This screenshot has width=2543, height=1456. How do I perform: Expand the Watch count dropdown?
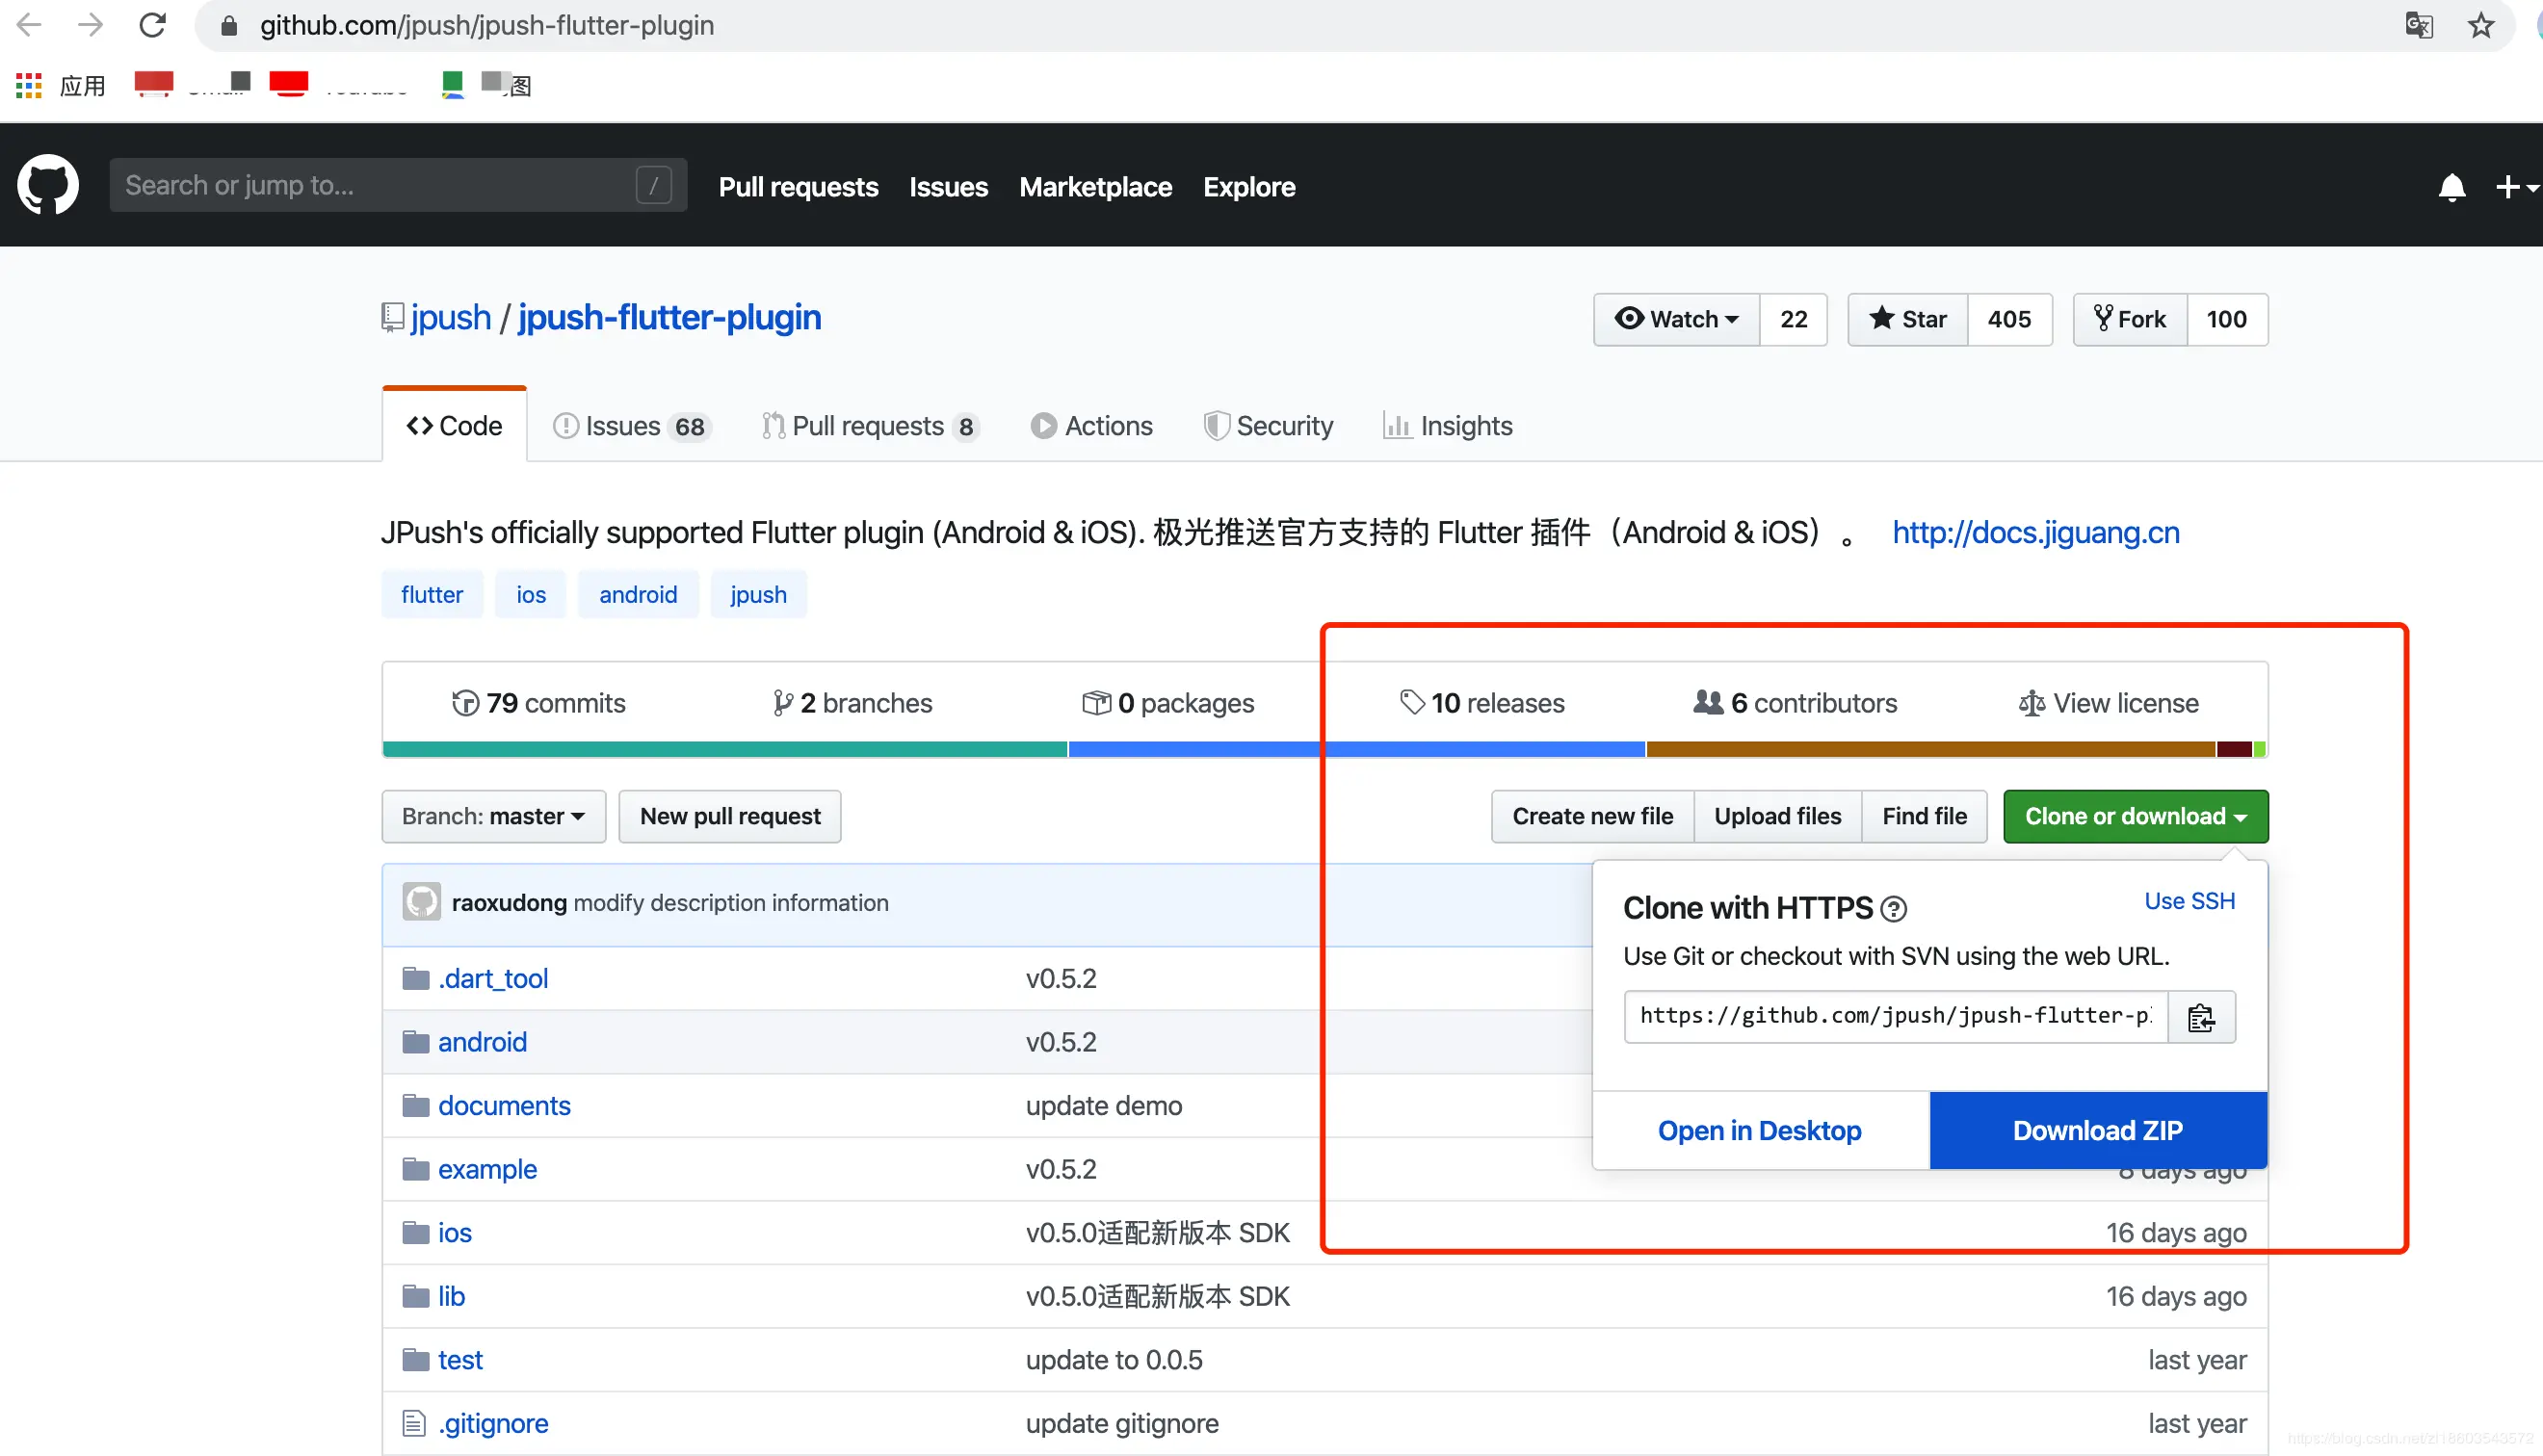pyautogui.click(x=1677, y=318)
